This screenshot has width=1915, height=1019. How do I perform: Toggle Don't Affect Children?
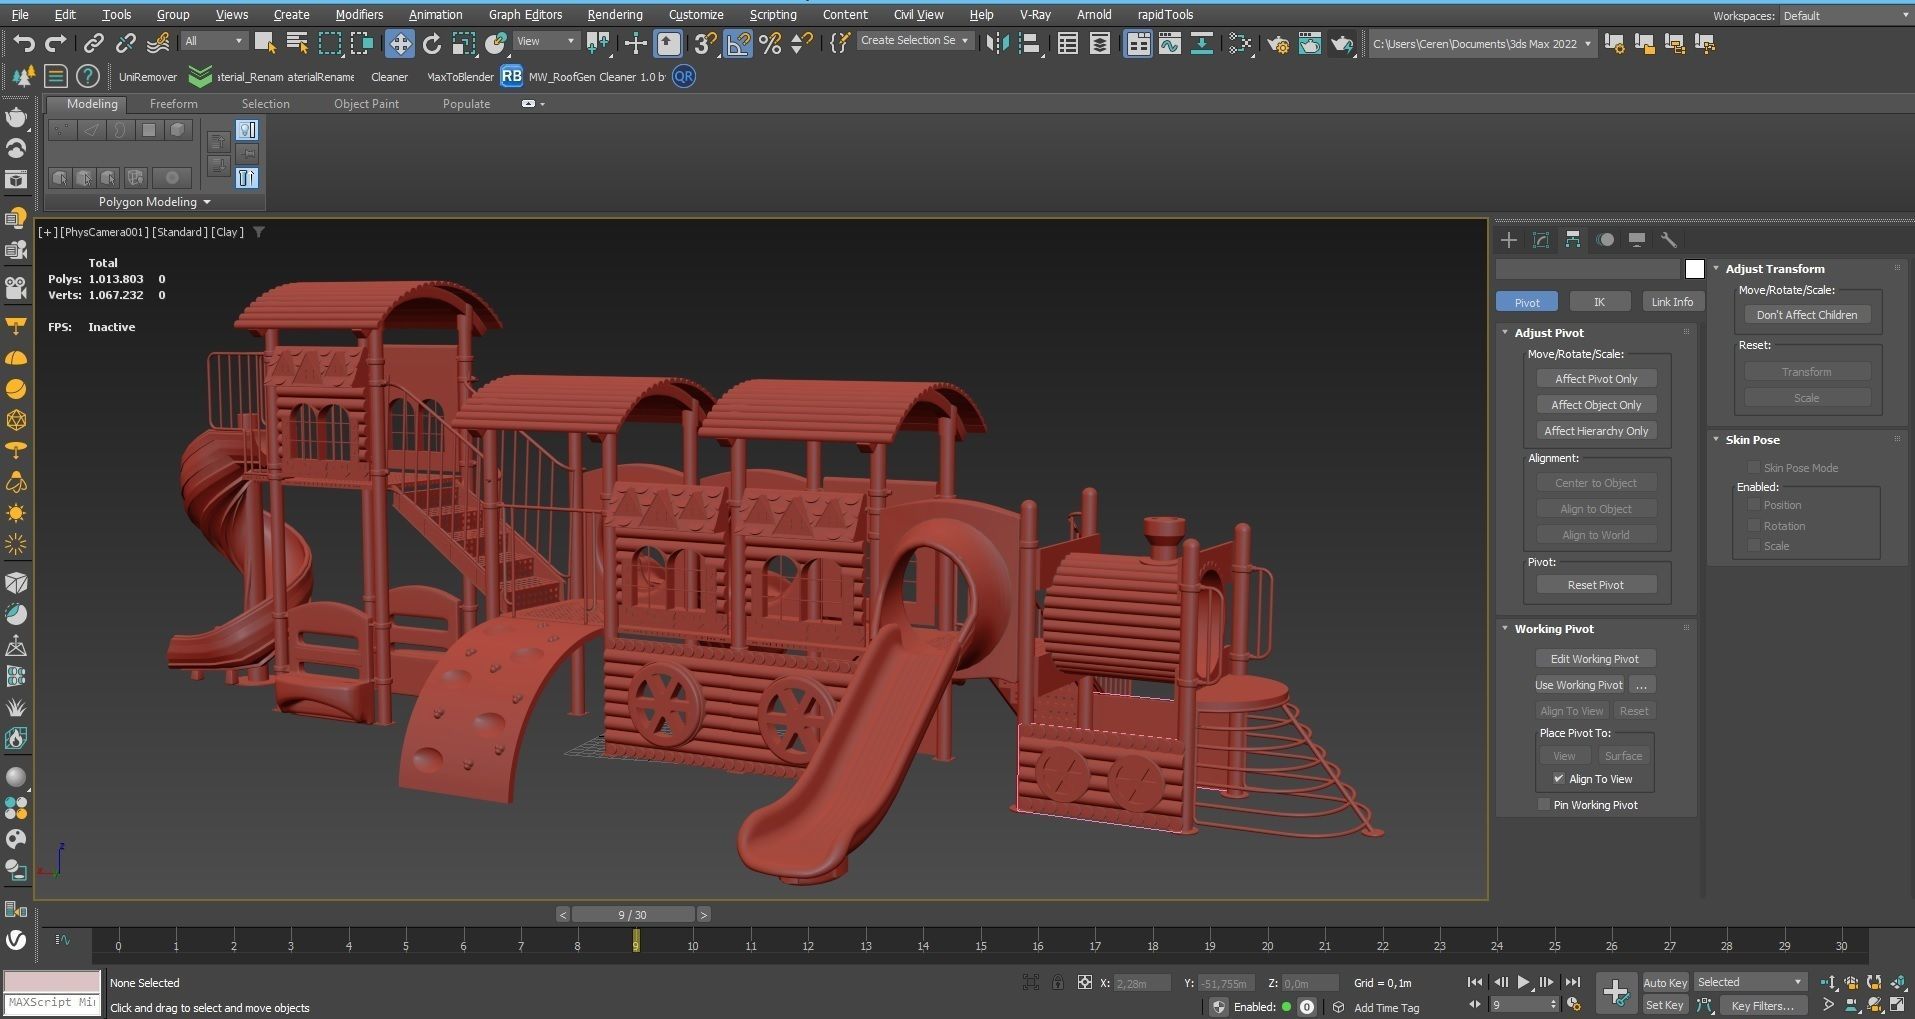click(1807, 315)
